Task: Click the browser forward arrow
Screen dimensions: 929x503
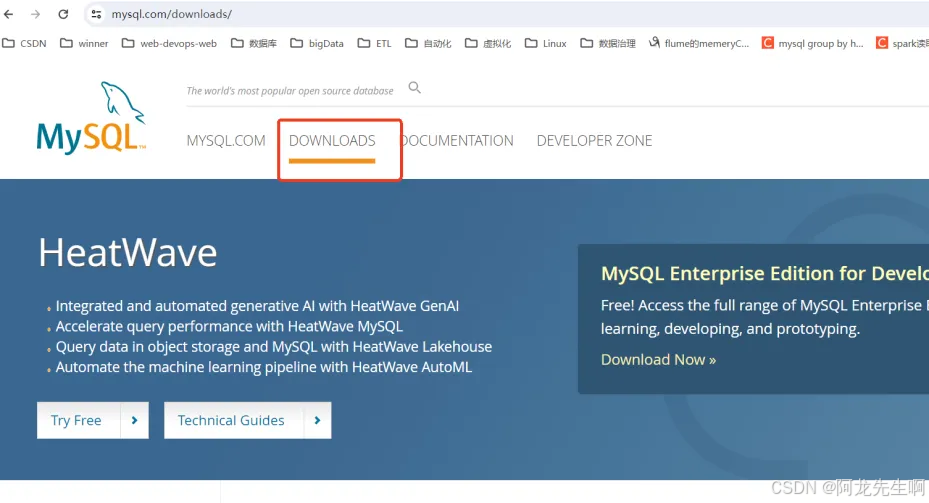Action: point(36,15)
